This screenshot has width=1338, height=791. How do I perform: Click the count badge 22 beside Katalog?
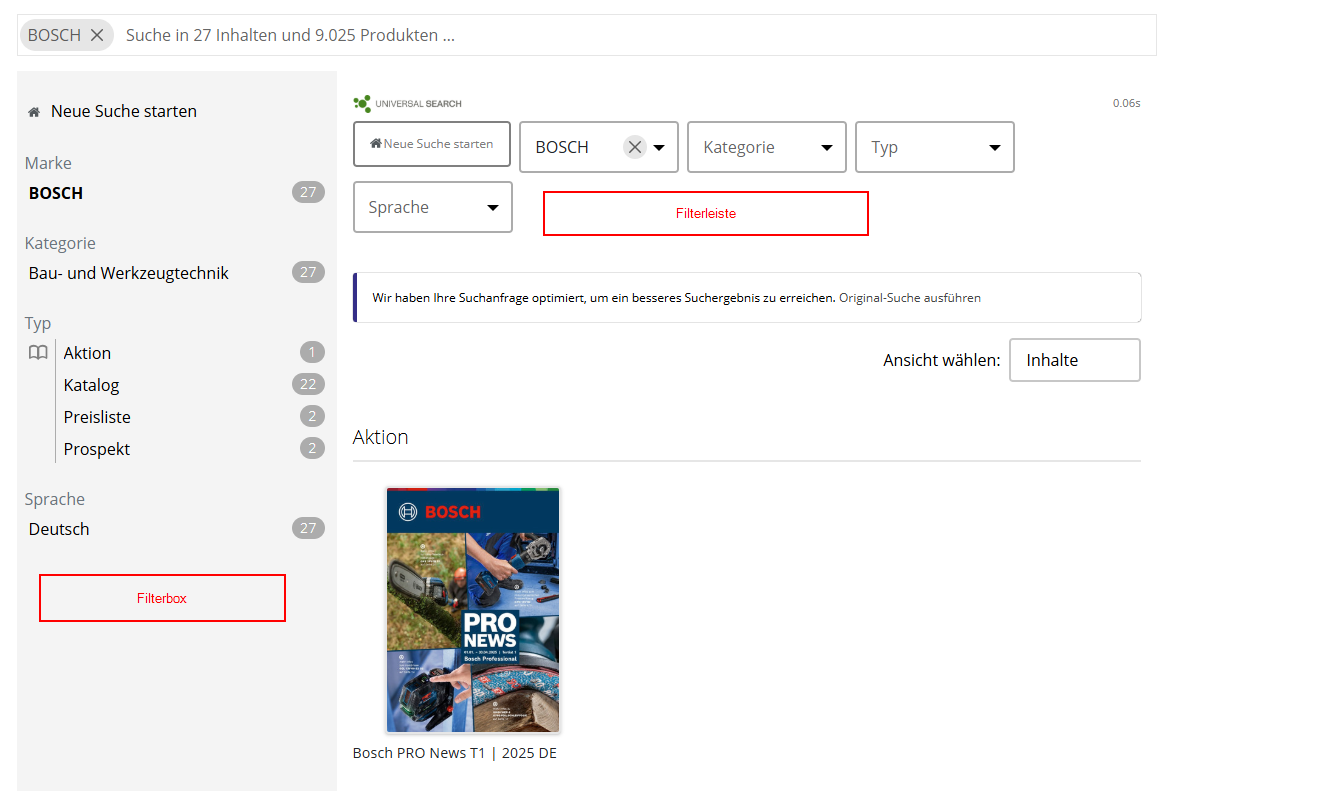click(308, 384)
